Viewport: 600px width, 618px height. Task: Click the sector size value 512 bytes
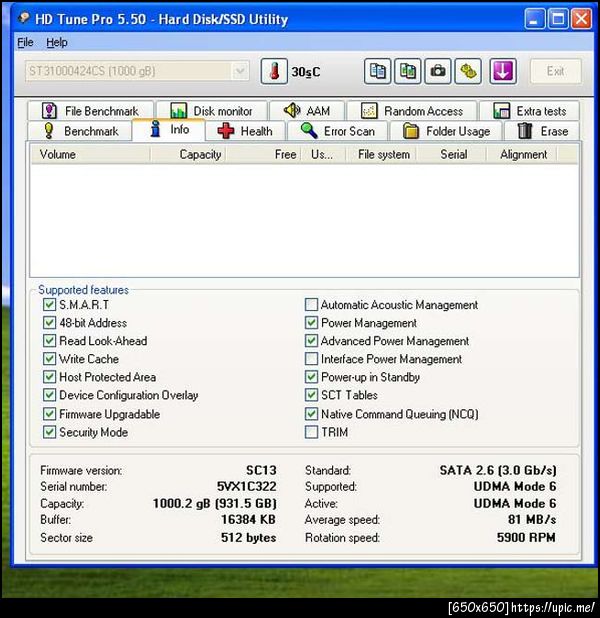[248, 538]
